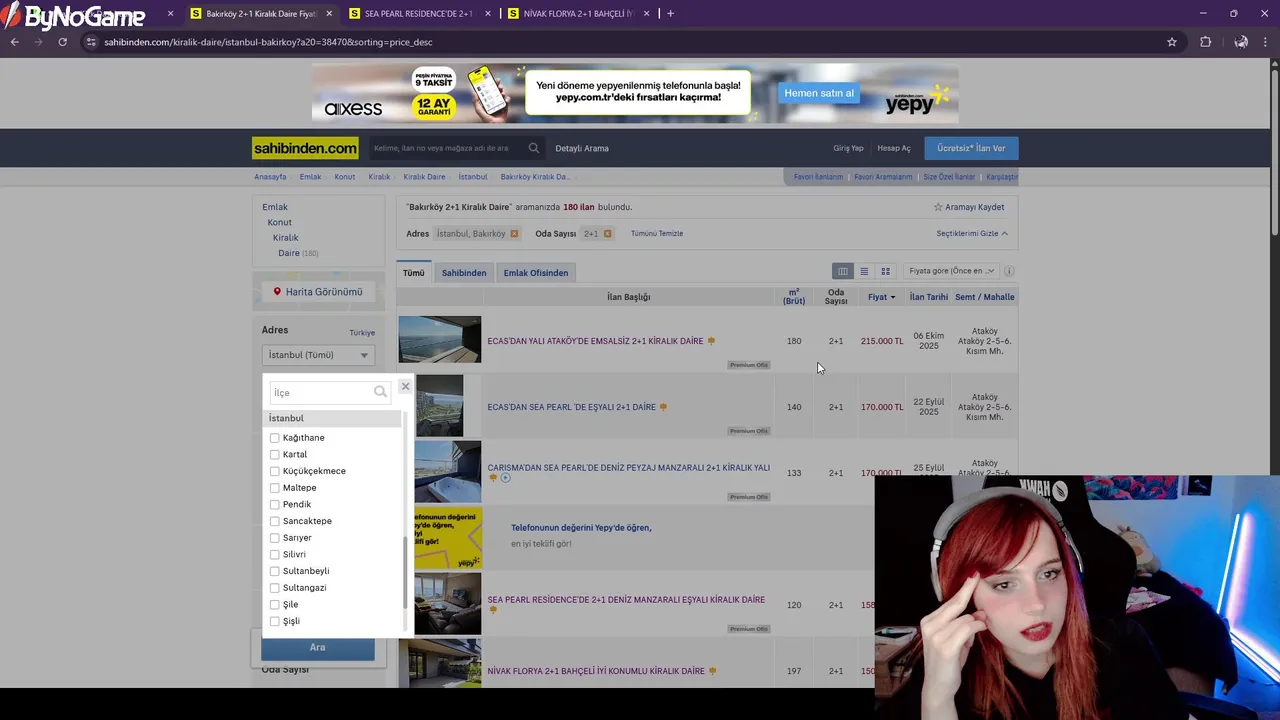Click the Favori İlanlarım link
1280x720 pixels.
click(x=818, y=177)
